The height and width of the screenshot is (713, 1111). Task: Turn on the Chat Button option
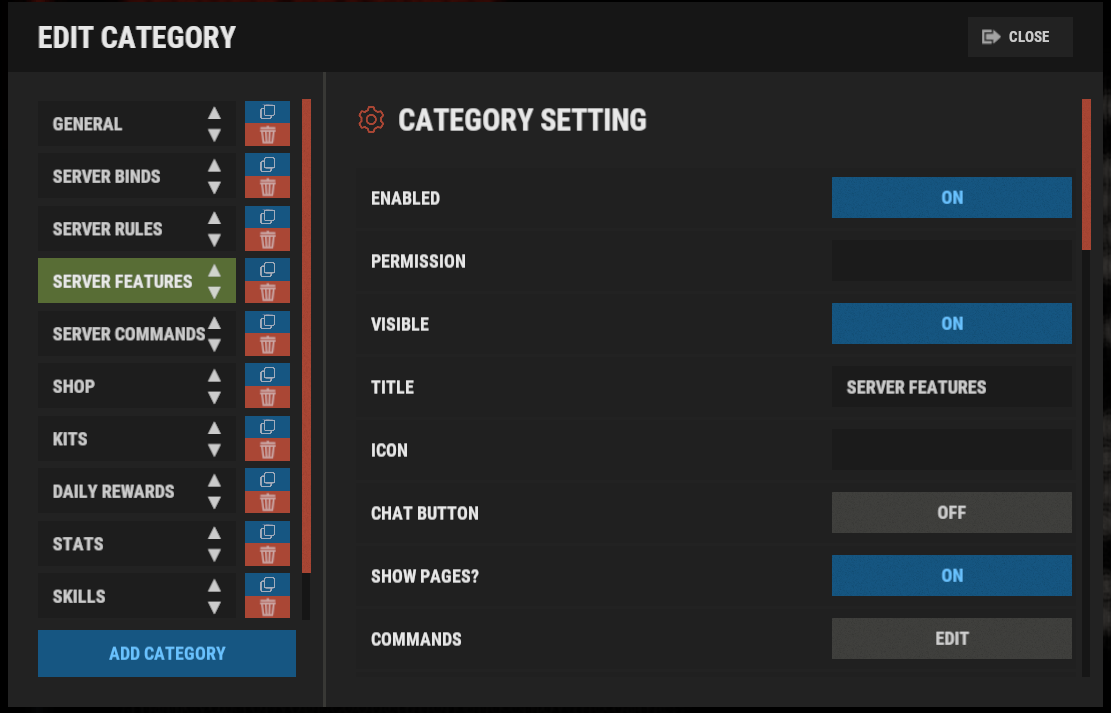tap(952, 512)
